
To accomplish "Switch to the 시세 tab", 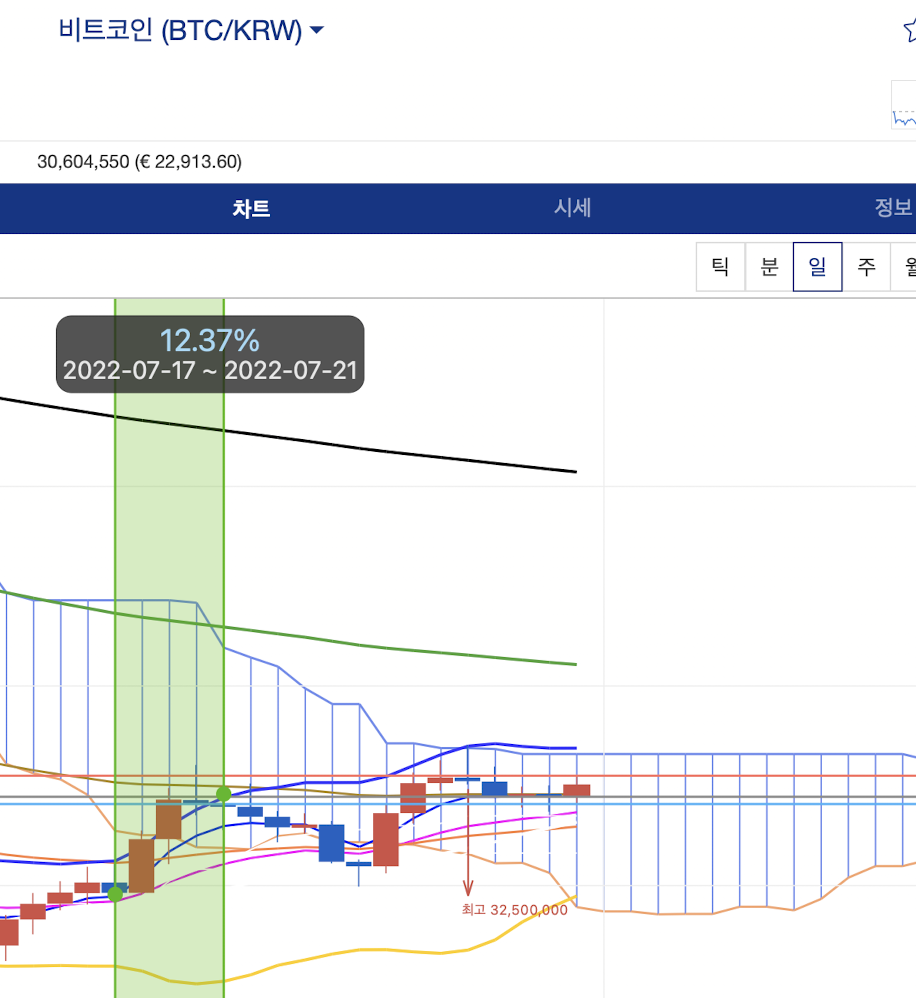I will pos(572,208).
